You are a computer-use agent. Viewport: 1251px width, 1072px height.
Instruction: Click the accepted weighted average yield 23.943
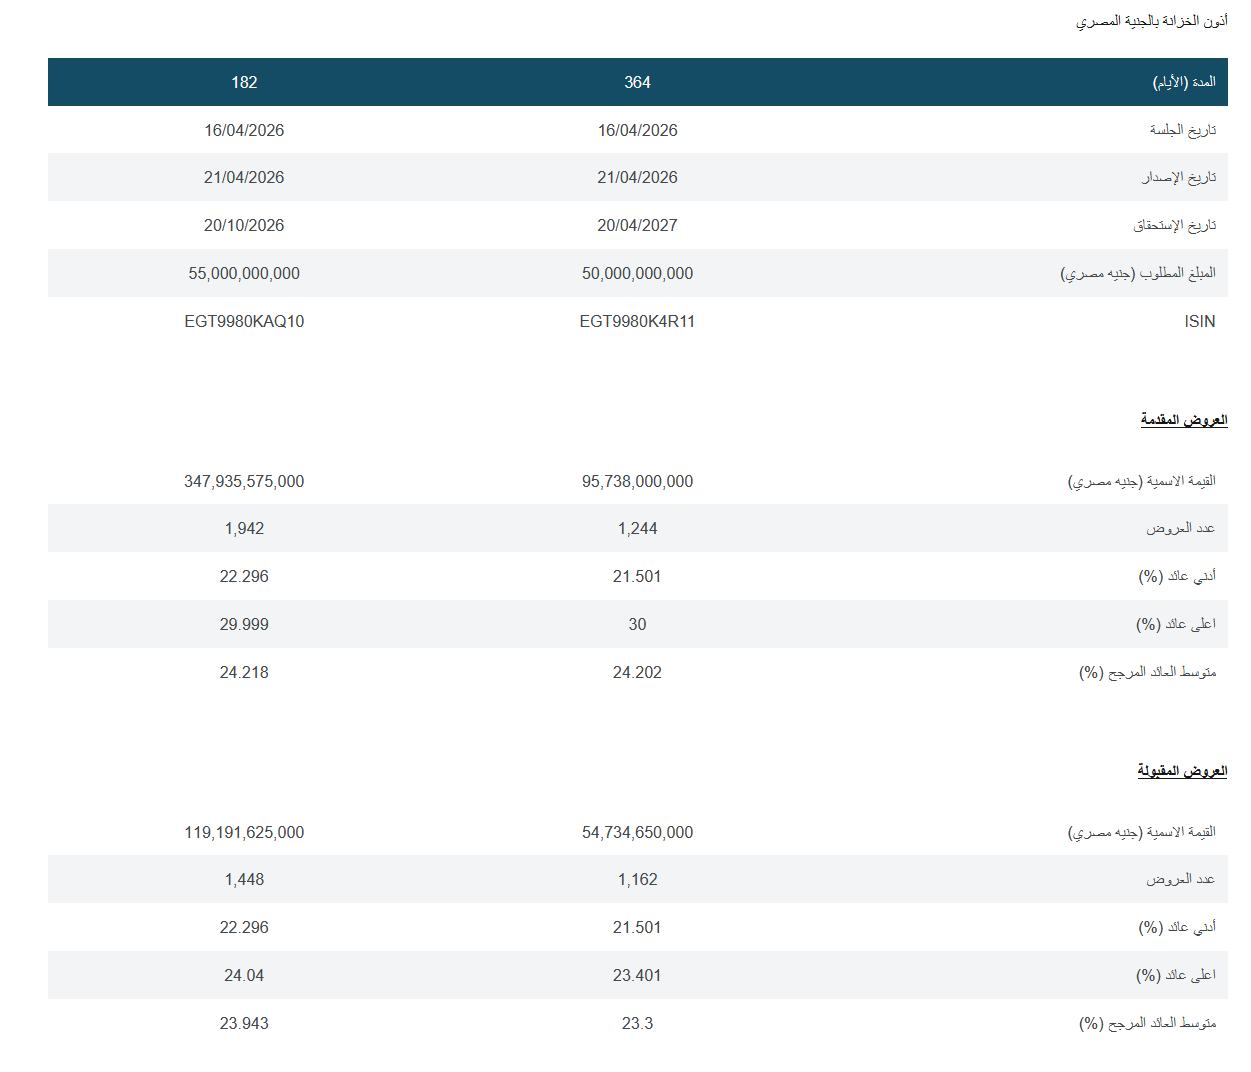pos(244,1023)
